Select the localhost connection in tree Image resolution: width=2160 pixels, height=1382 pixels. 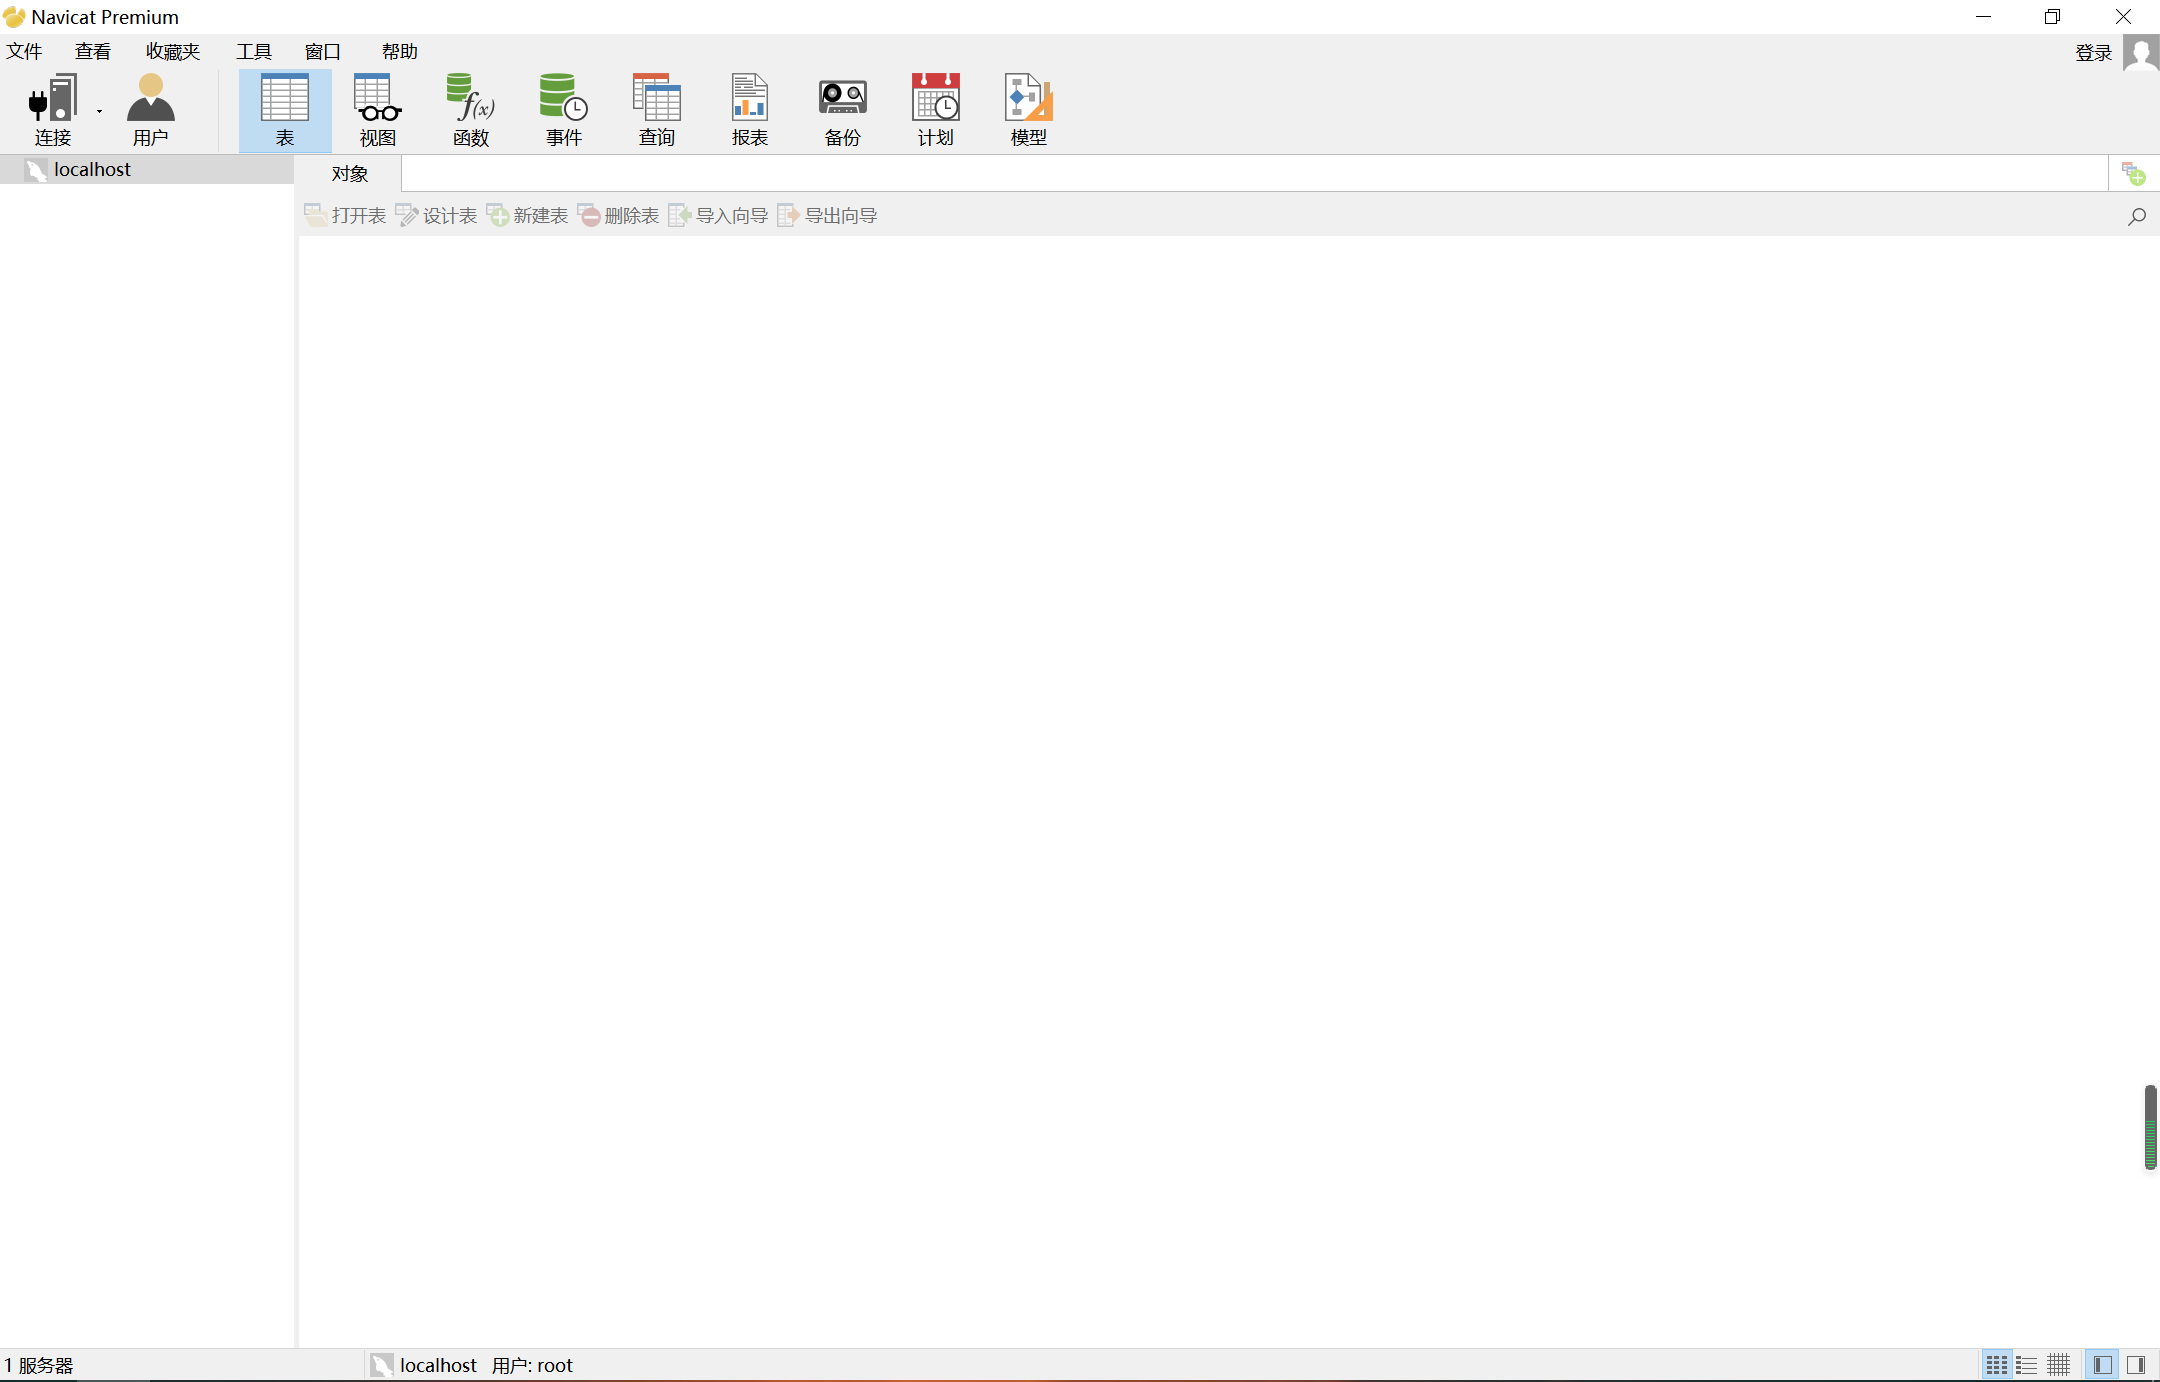click(92, 170)
